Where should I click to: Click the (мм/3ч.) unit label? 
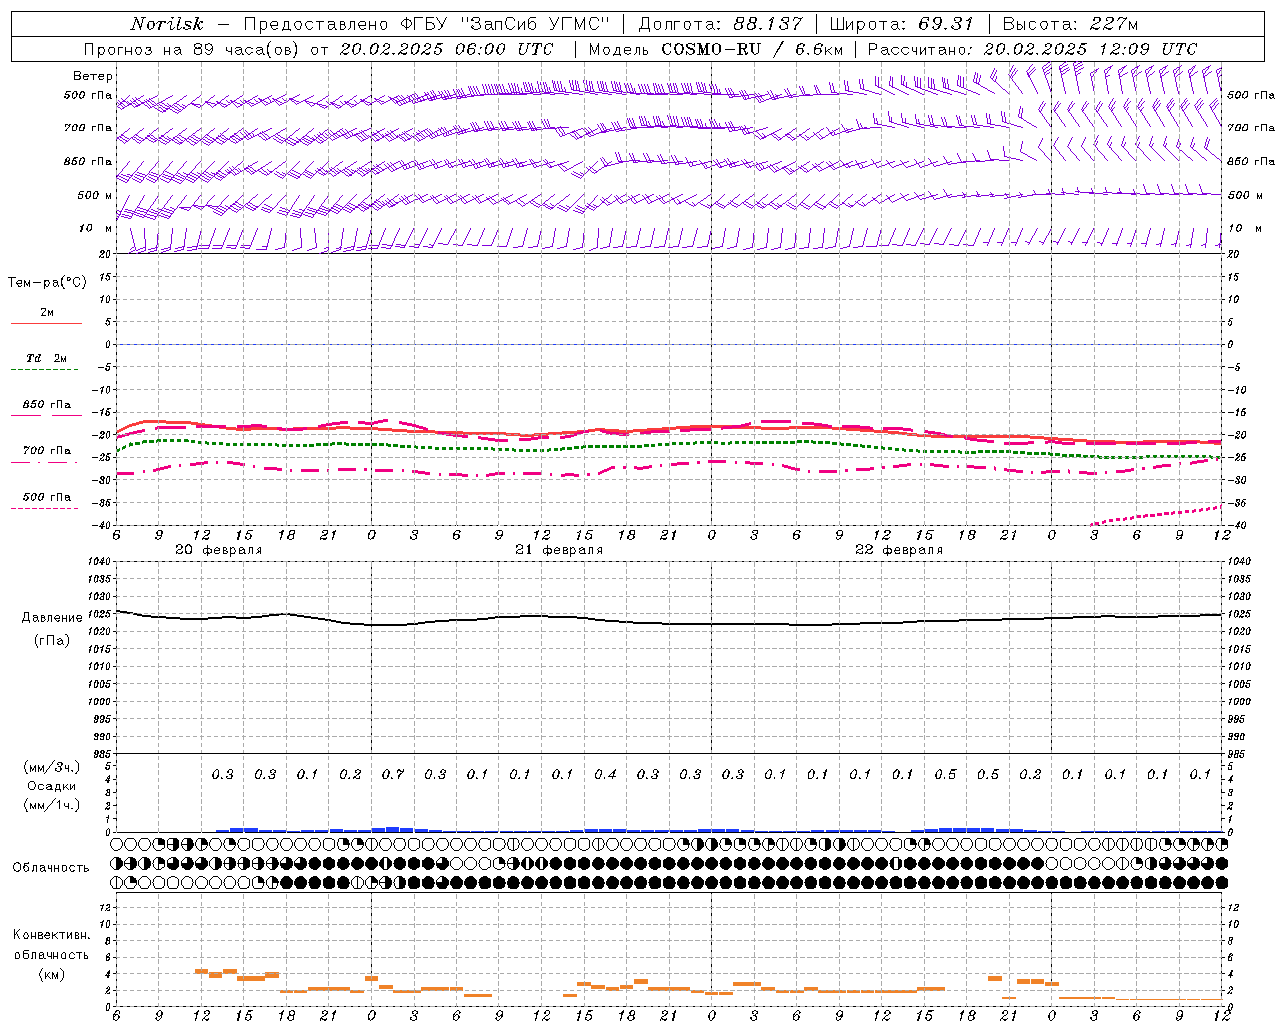coord(51,767)
